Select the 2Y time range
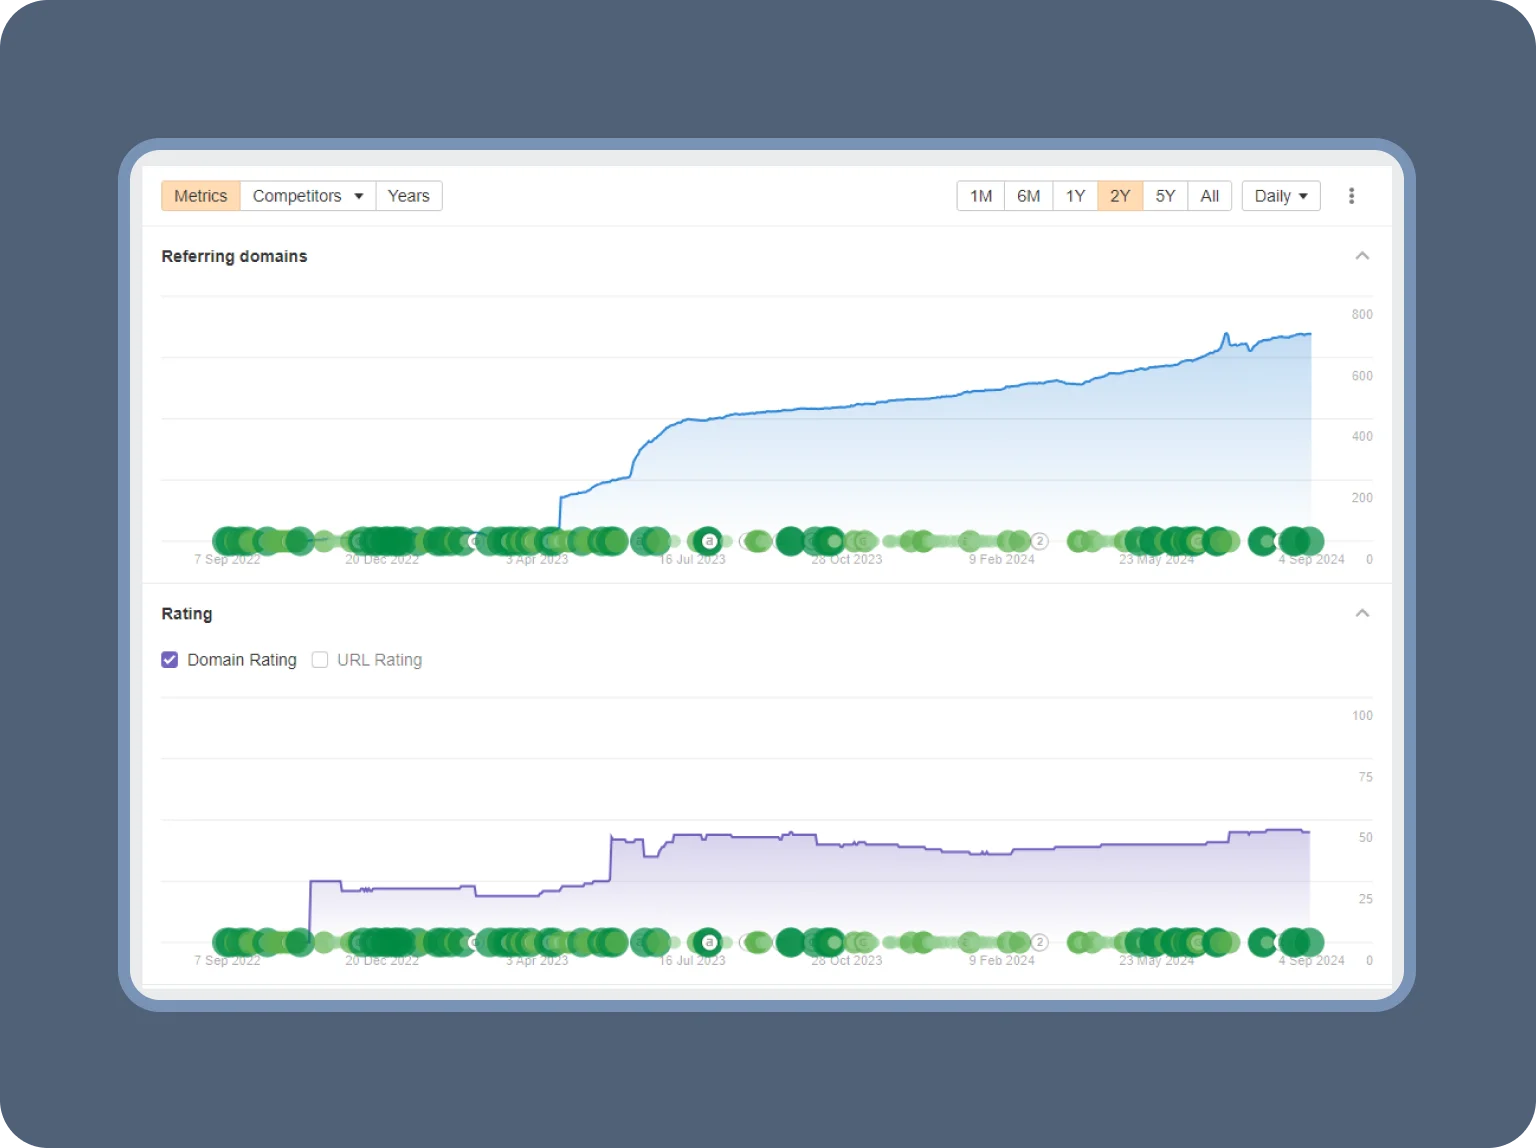Viewport: 1536px width, 1148px height. (1120, 196)
